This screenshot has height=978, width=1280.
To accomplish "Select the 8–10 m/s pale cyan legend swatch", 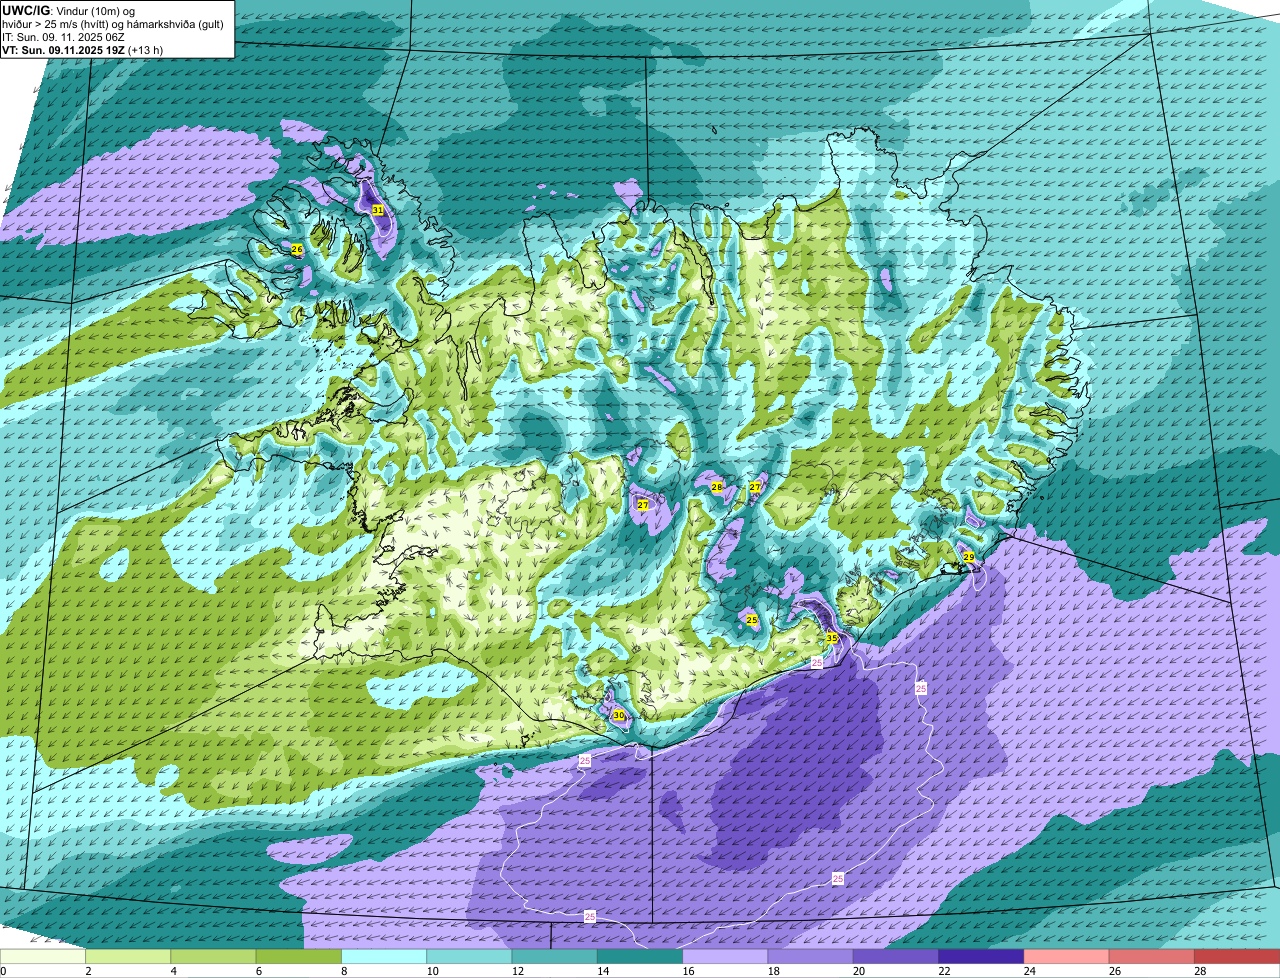I will pyautogui.click(x=384, y=957).
